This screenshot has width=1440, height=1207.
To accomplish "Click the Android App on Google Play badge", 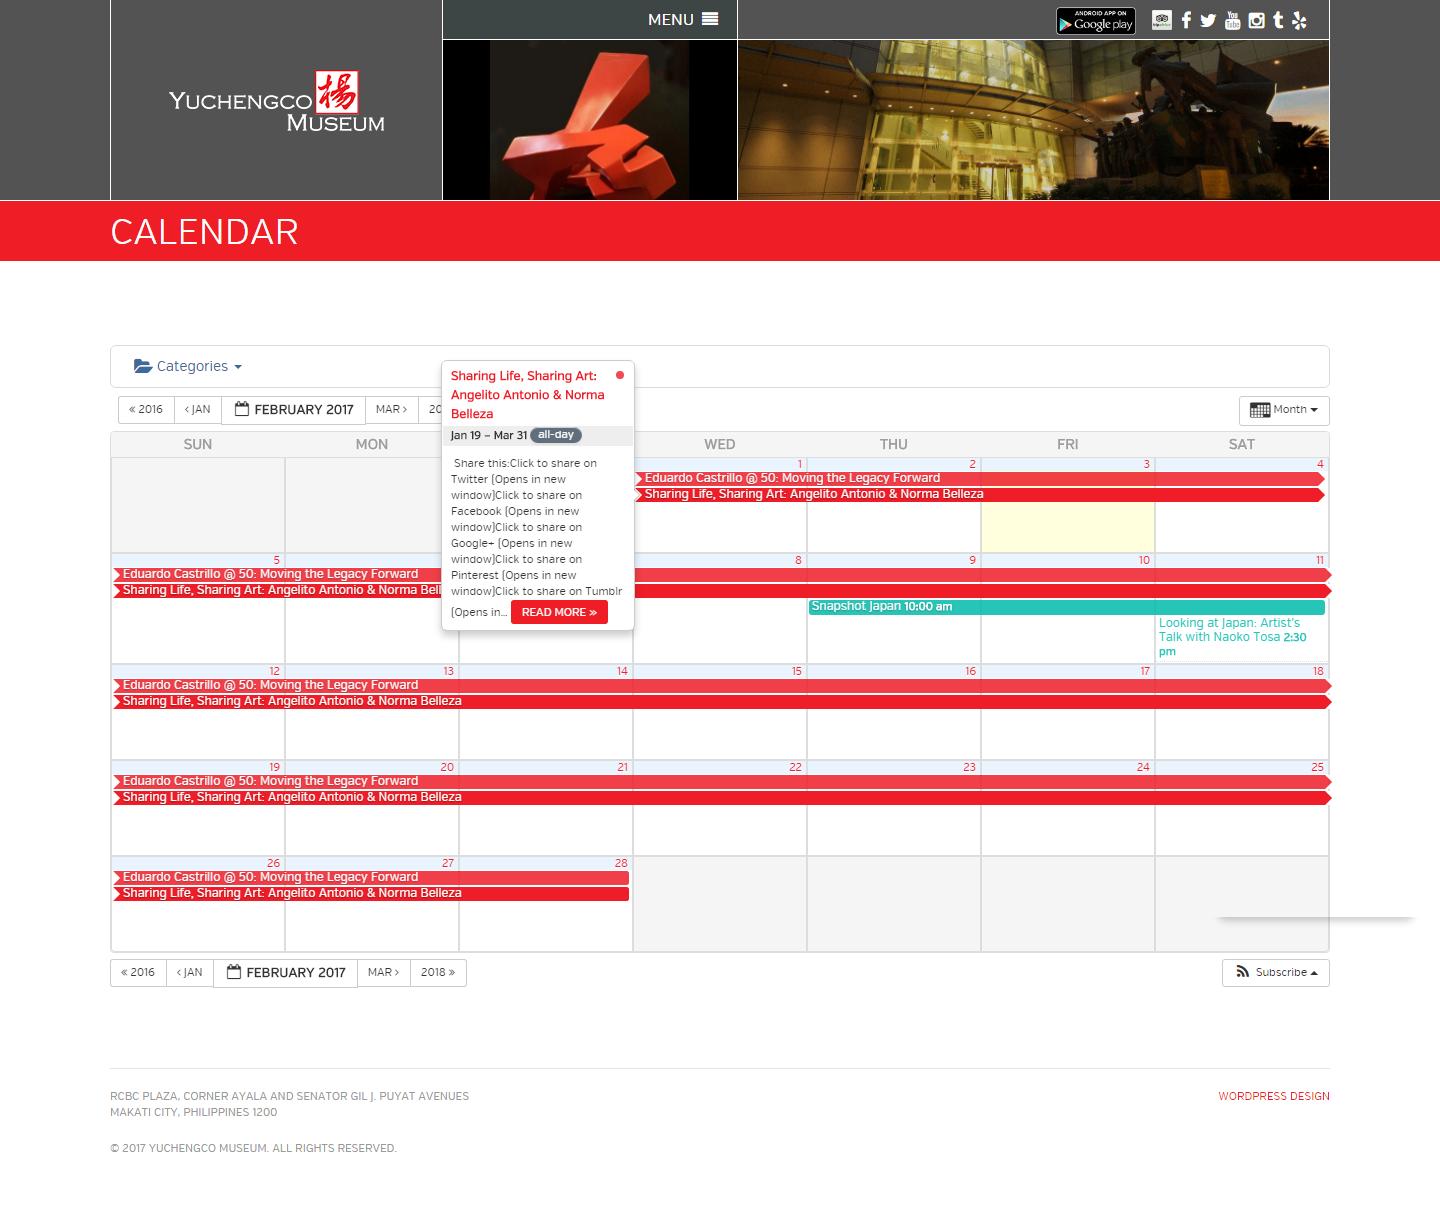I will click(1096, 20).
